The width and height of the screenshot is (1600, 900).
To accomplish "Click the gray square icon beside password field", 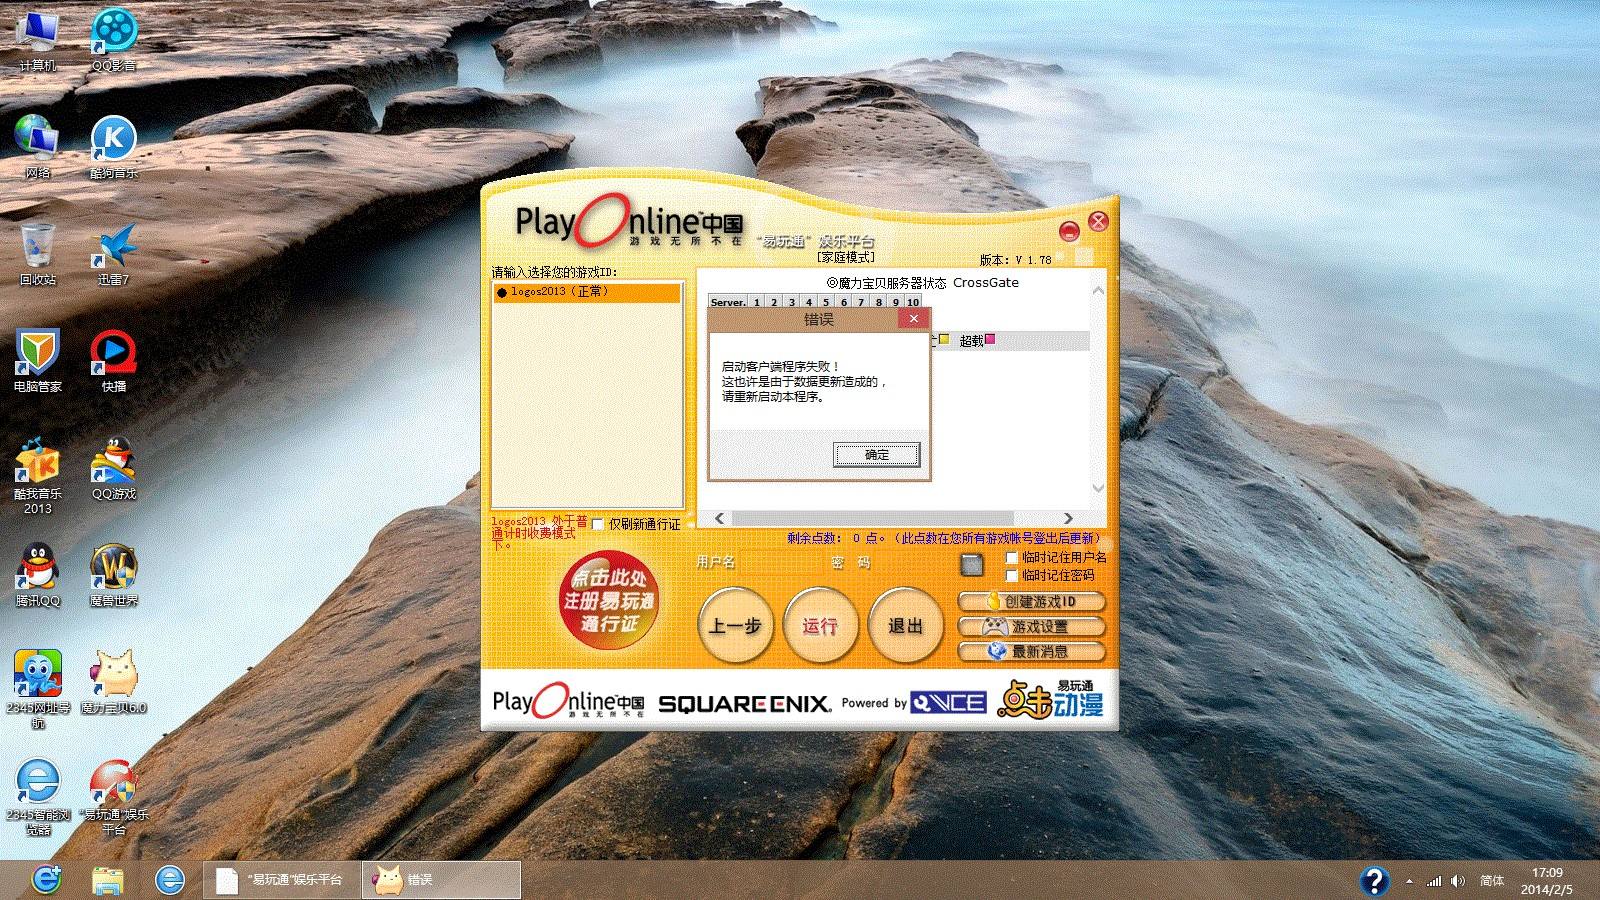I will click(x=971, y=565).
